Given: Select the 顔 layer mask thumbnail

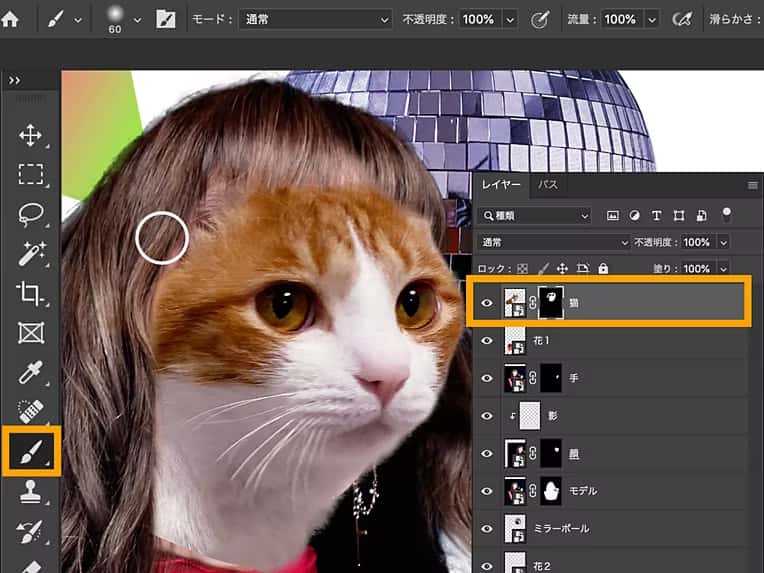Looking at the screenshot, I should (551, 453).
